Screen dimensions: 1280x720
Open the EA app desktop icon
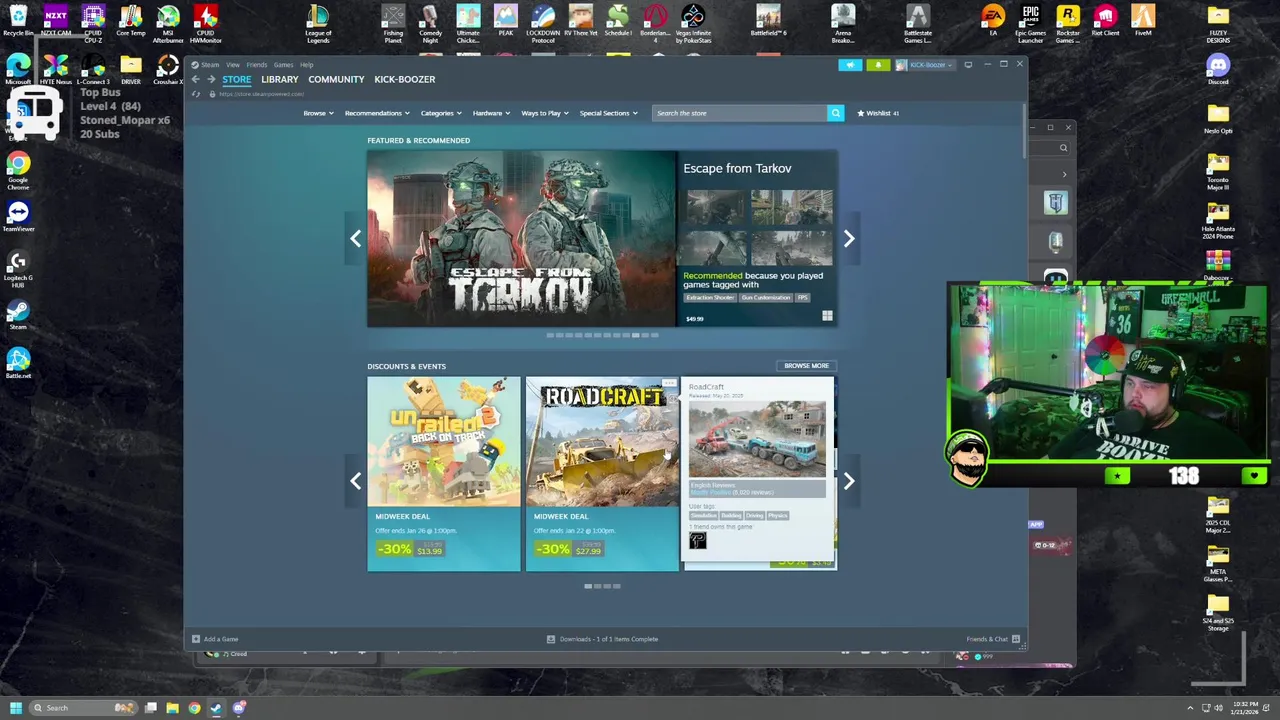pos(993,22)
